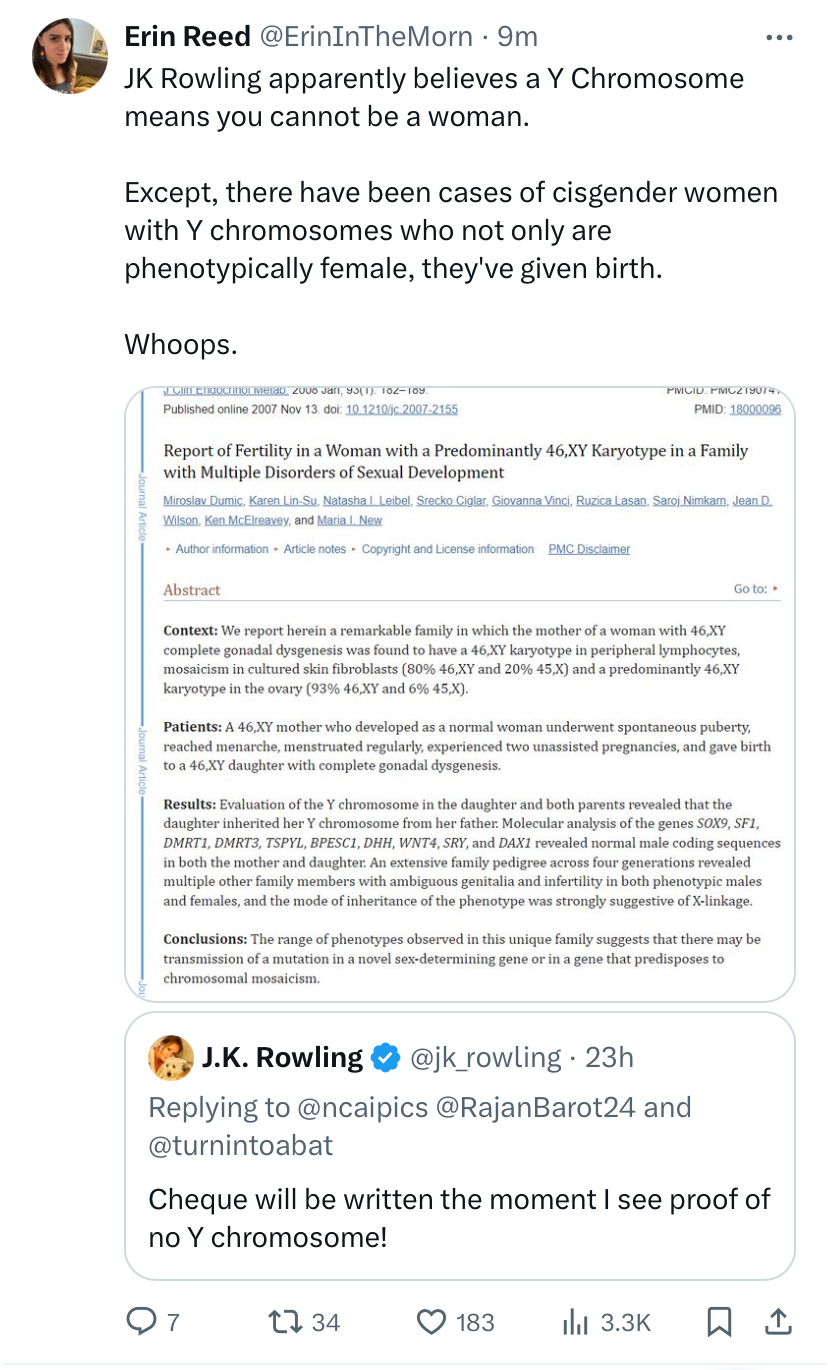Click J.K. Rowling's blue verified badge
This screenshot has height=1370, width=828.
click(386, 1057)
